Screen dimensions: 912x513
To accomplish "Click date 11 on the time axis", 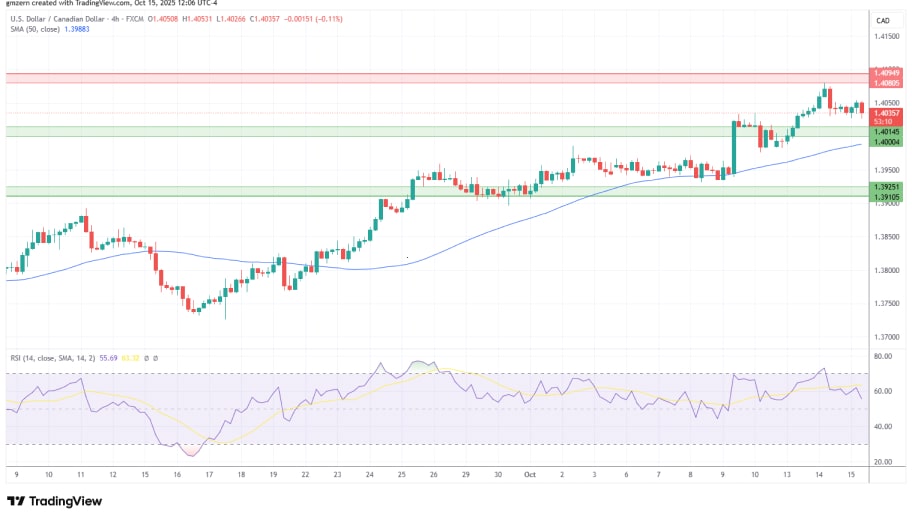I will pos(81,475).
